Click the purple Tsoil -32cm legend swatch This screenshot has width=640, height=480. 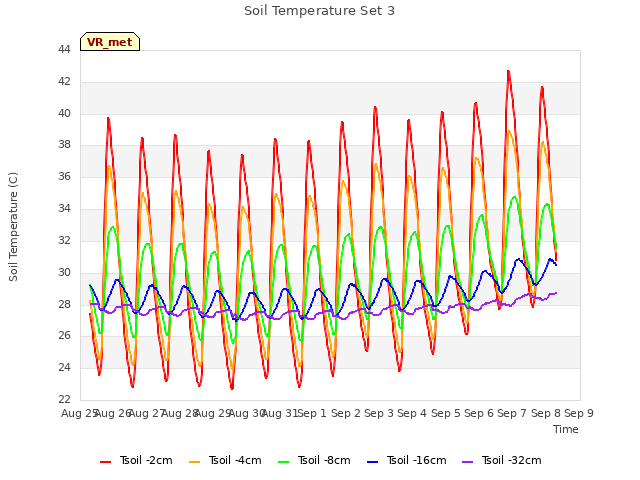(467, 462)
